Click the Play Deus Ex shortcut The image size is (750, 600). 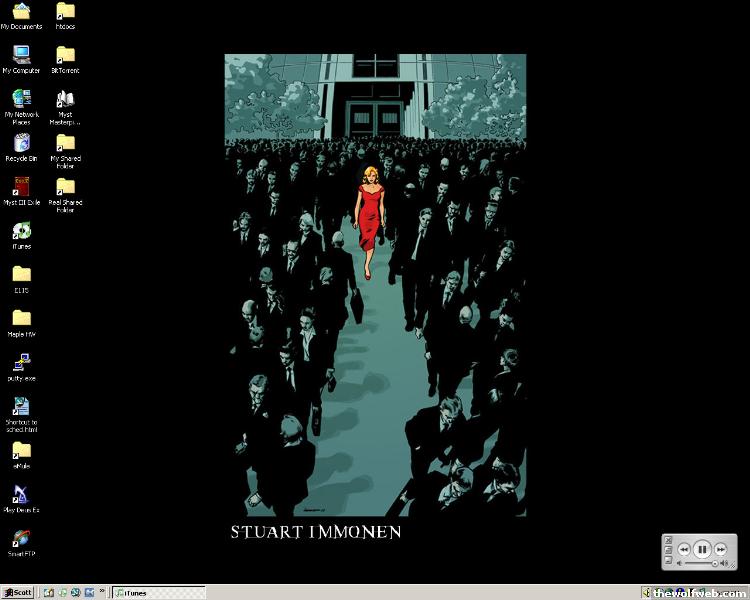[x=21, y=495]
